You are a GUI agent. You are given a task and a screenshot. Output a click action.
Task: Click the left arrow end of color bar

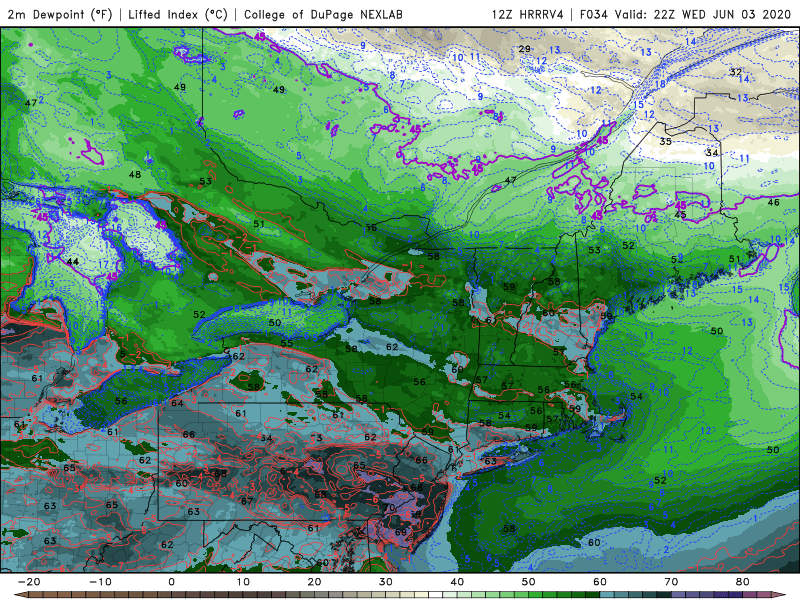(x=20, y=595)
